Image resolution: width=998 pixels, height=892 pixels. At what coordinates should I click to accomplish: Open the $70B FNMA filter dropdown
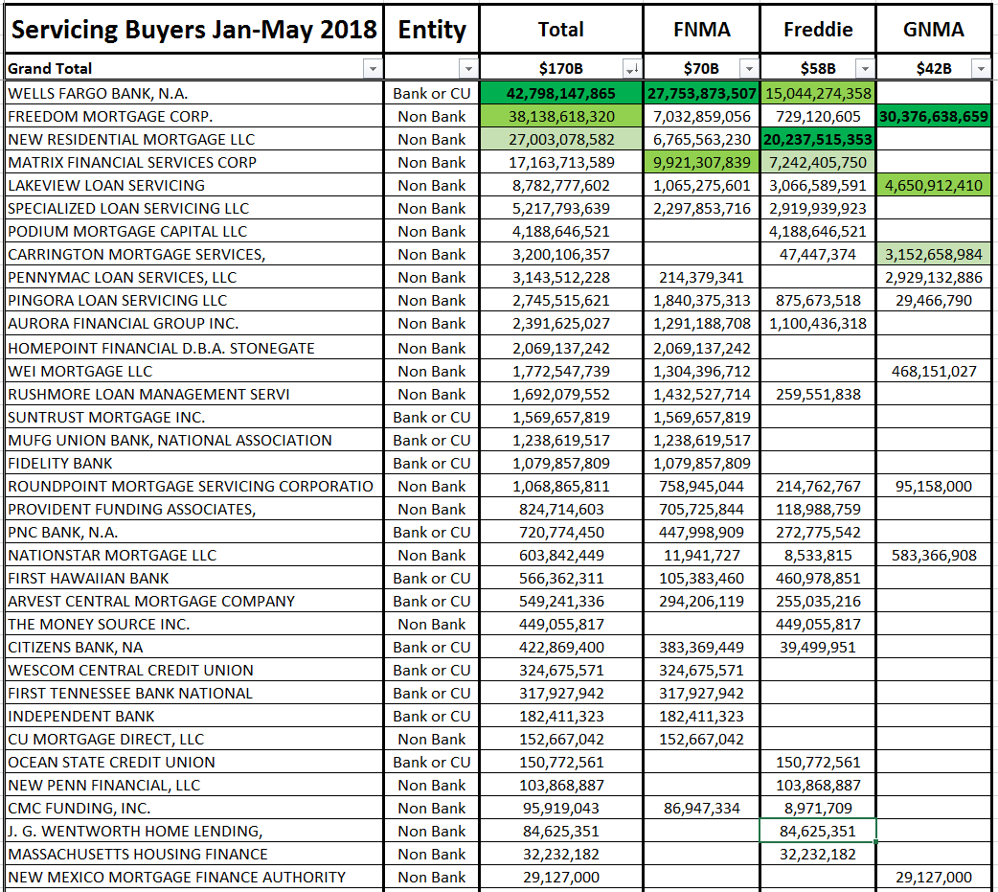pos(749,68)
